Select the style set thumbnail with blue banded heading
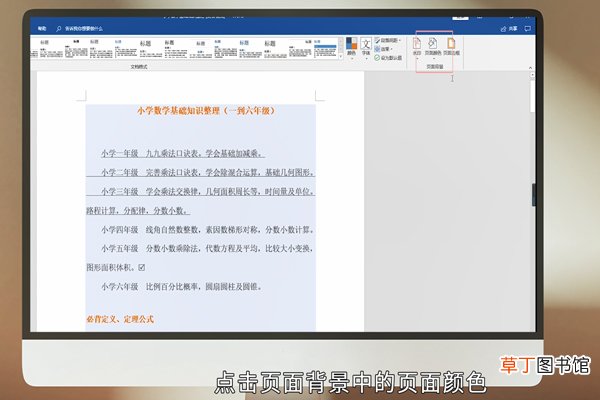 [x=325, y=49]
